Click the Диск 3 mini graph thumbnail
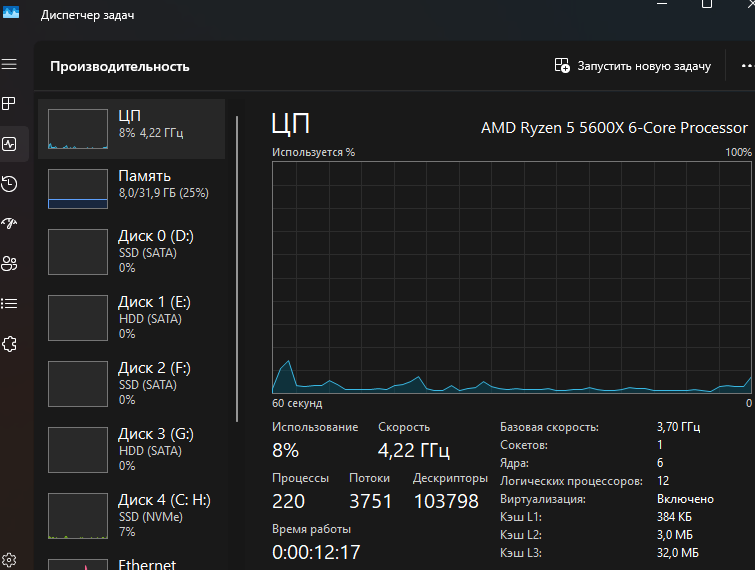The width and height of the screenshot is (755, 570). 78,450
